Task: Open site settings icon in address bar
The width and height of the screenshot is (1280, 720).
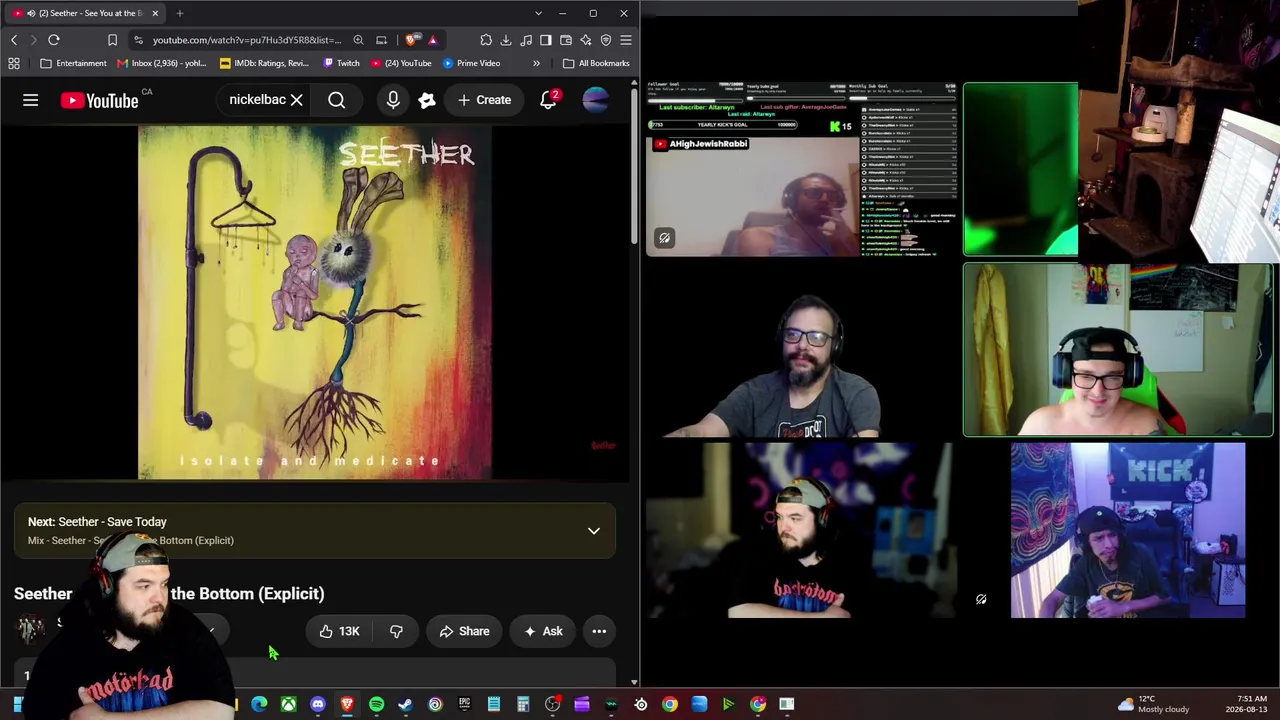Action: pyautogui.click(x=139, y=40)
